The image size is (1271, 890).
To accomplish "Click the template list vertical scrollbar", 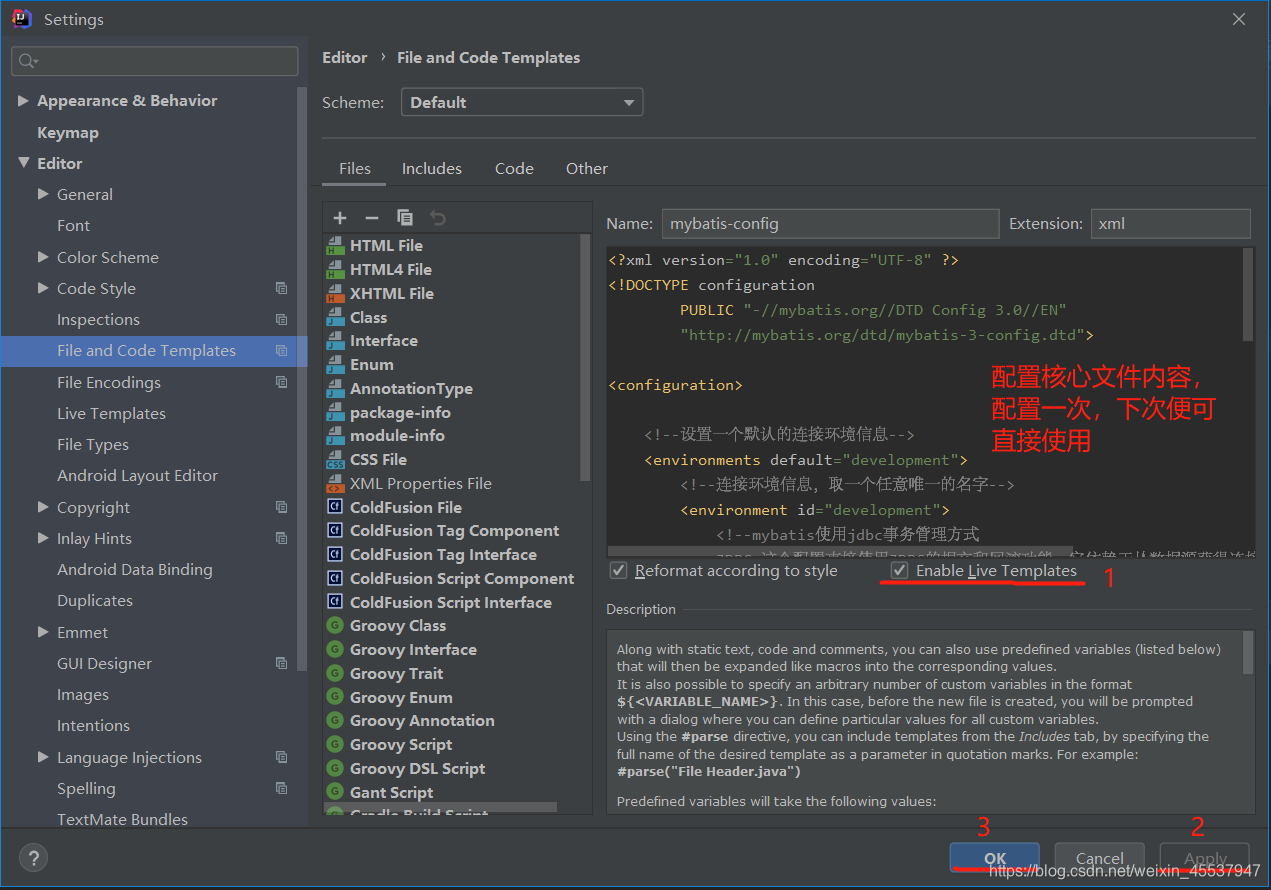I will (586, 358).
